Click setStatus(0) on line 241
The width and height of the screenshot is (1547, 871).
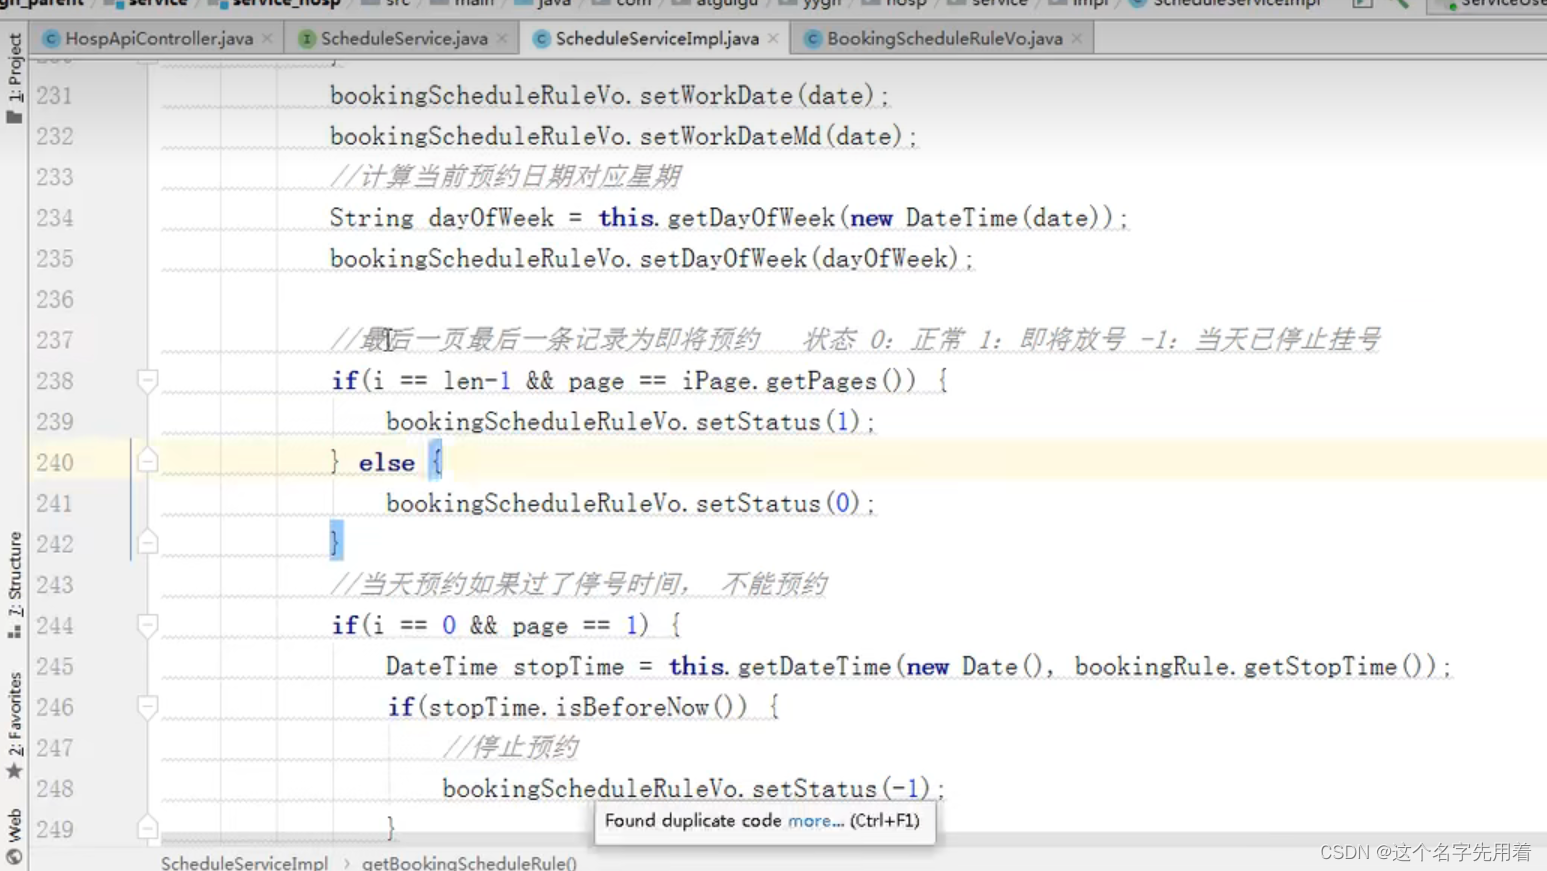point(779,504)
